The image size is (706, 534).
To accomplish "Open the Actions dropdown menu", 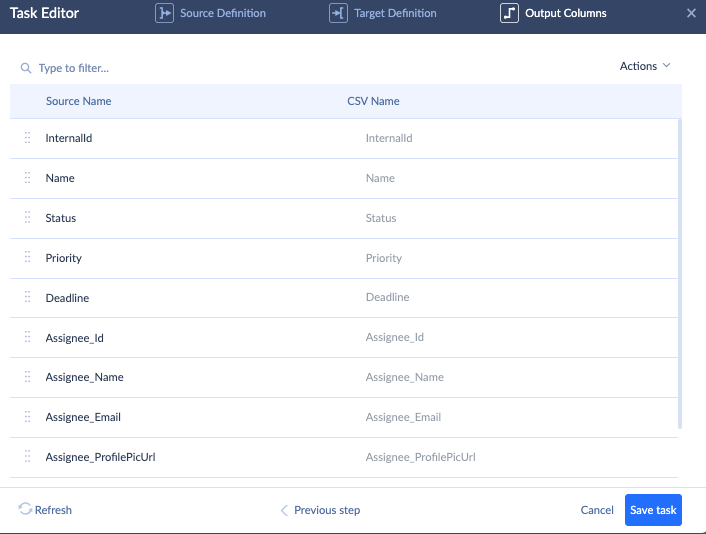I will click(645, 66).
